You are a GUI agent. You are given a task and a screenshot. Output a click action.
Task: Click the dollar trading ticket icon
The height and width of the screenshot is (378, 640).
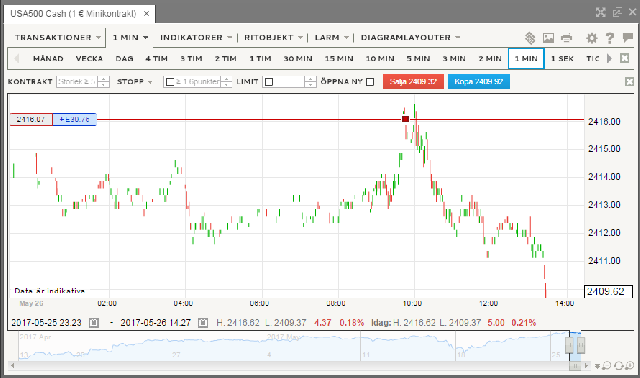(x=530, y=38)
